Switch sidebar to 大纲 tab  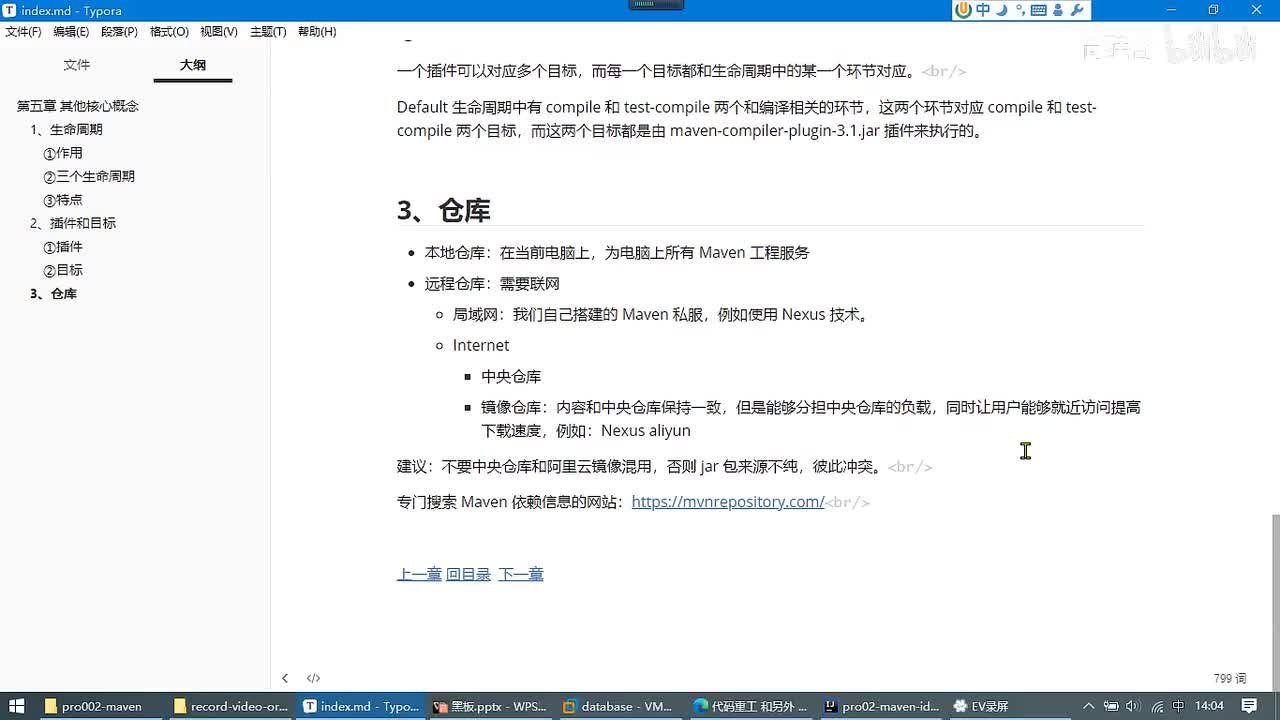coord(193,65)
